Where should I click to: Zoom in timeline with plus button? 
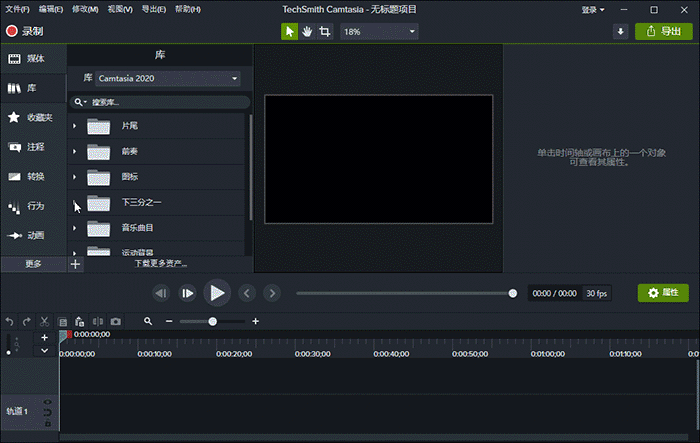[255, 321]
